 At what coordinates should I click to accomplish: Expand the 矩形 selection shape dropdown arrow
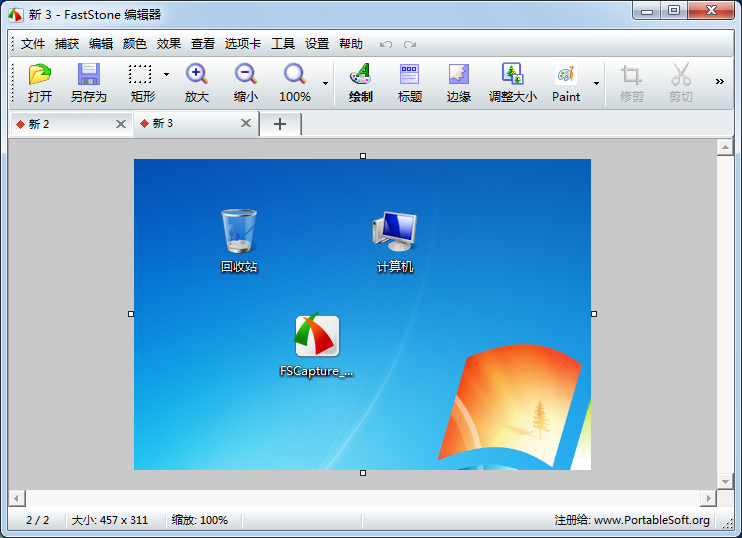click(166, 74)
